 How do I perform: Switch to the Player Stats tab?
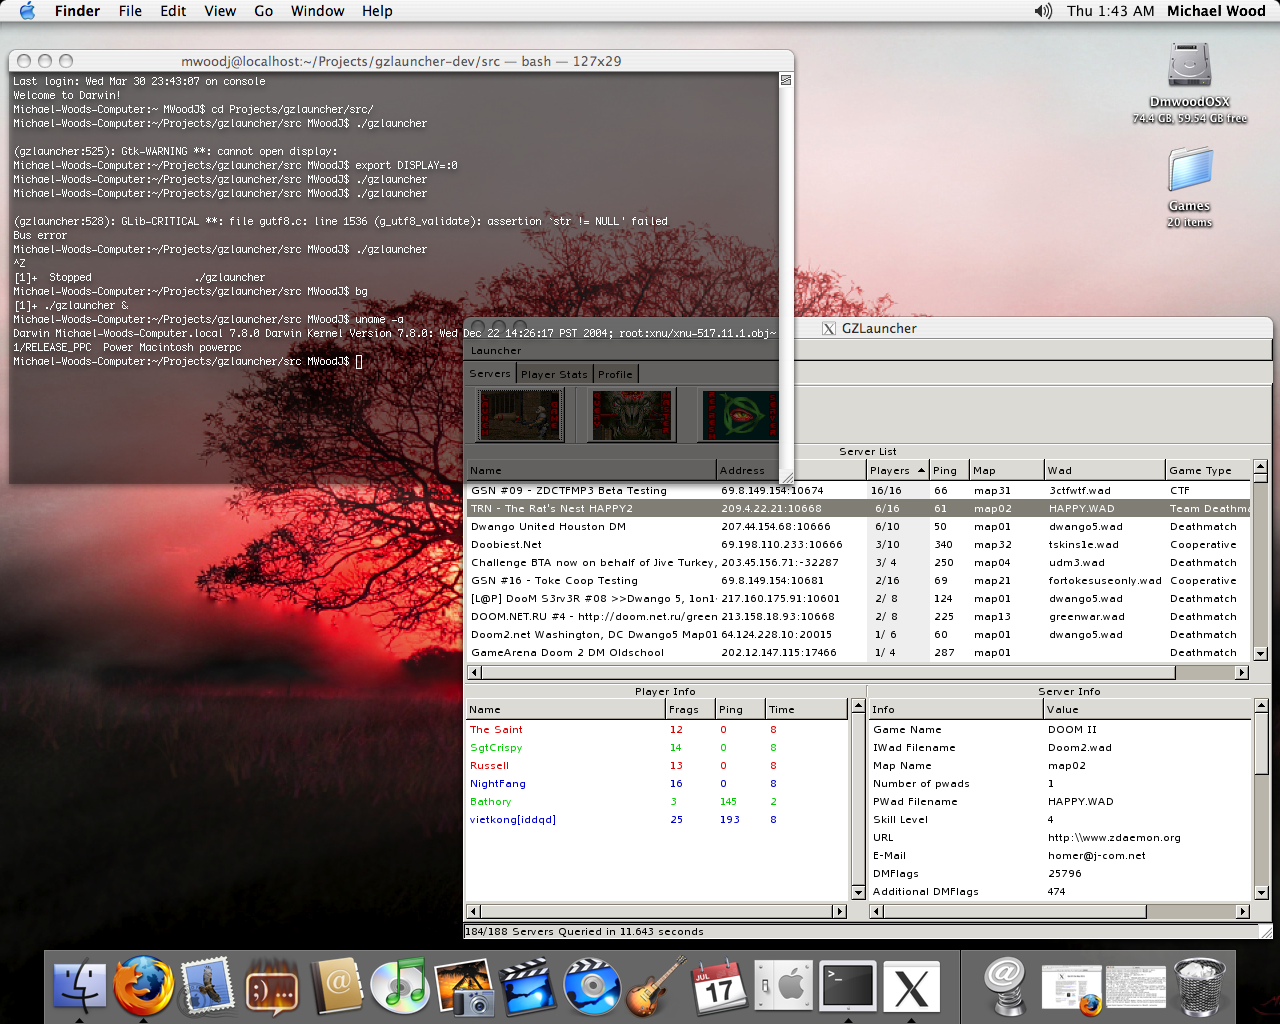coord(554,374)
